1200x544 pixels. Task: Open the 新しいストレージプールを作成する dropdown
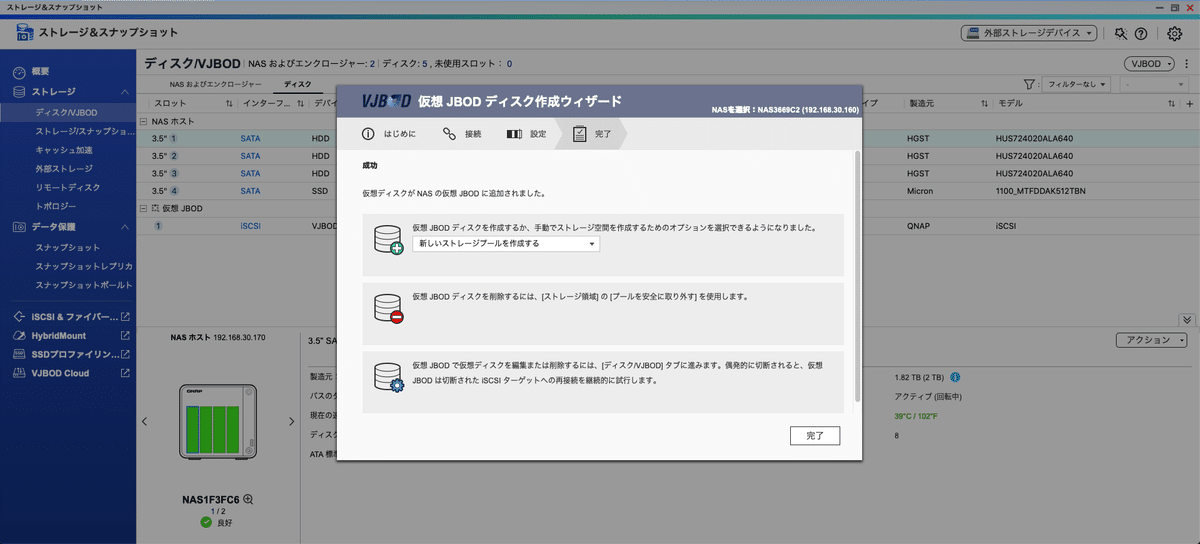click(506, 243)
